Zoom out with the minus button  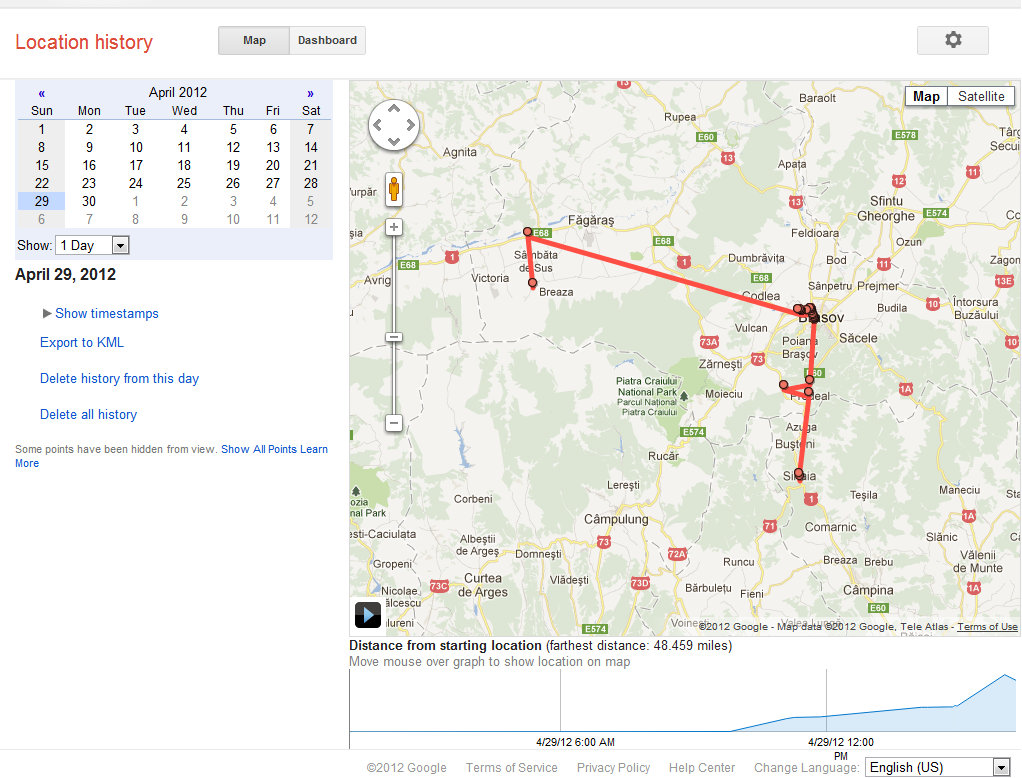(x=394, y=423)
